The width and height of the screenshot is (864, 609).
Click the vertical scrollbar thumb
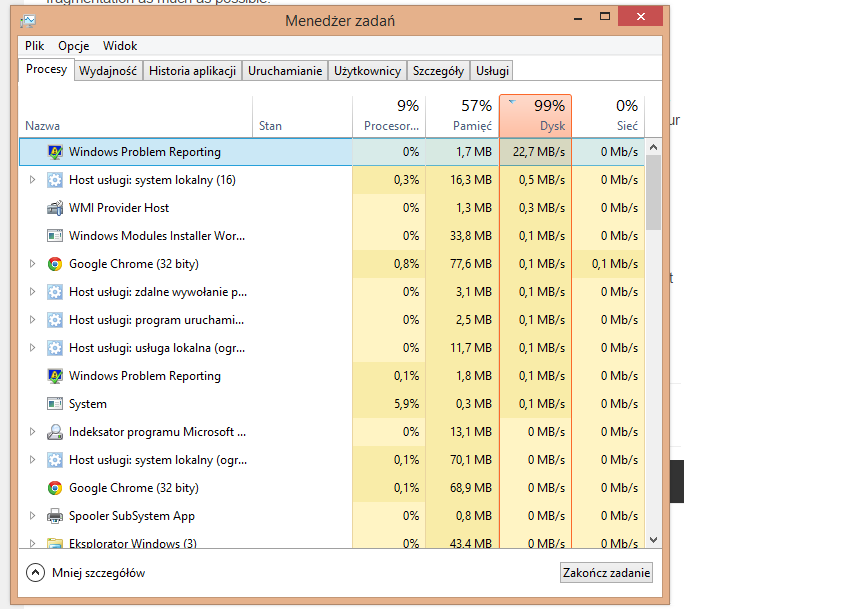pyautogui.click(x=654, y=192)
